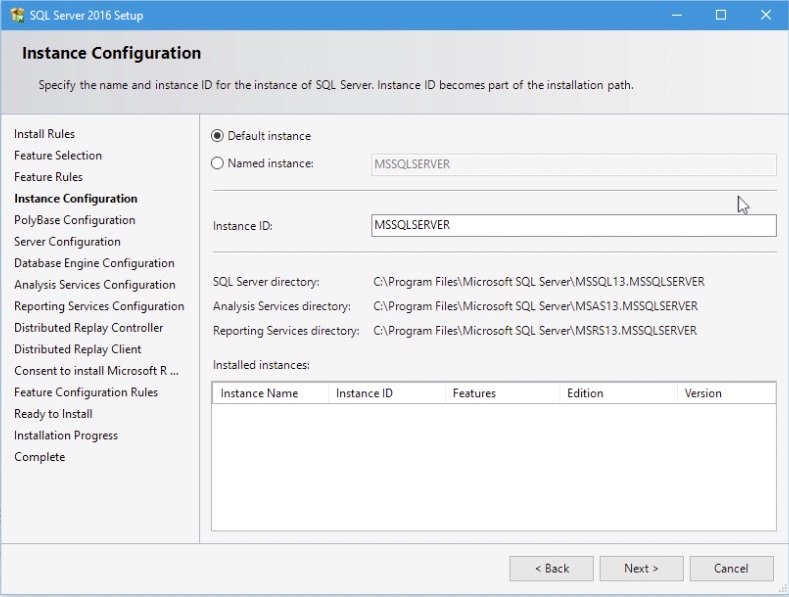Go to Install Rules step
Viewport: 789px width, 597px height.
coord(44,134)
